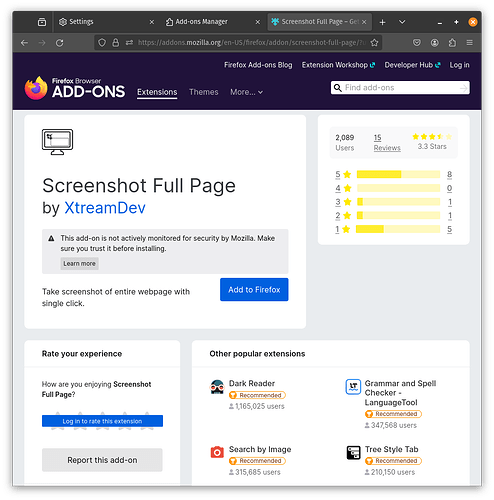Open the Pocket save icon
The height and width of the screenshot is (500, 494).
(417, 43)
